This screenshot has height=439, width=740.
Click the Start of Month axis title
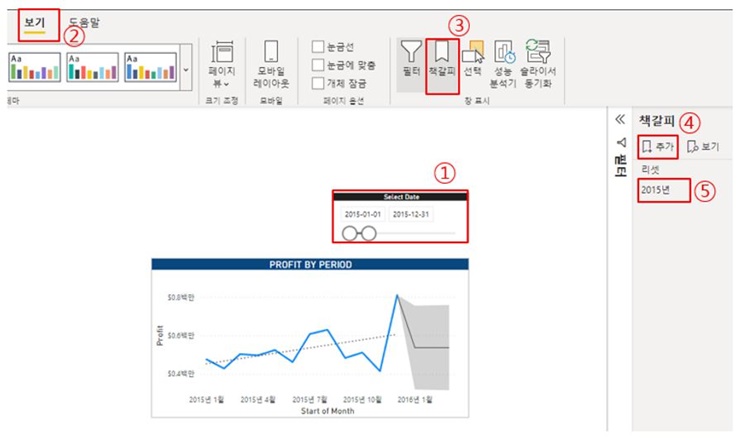pyautogui.click(x=328, y=411)
